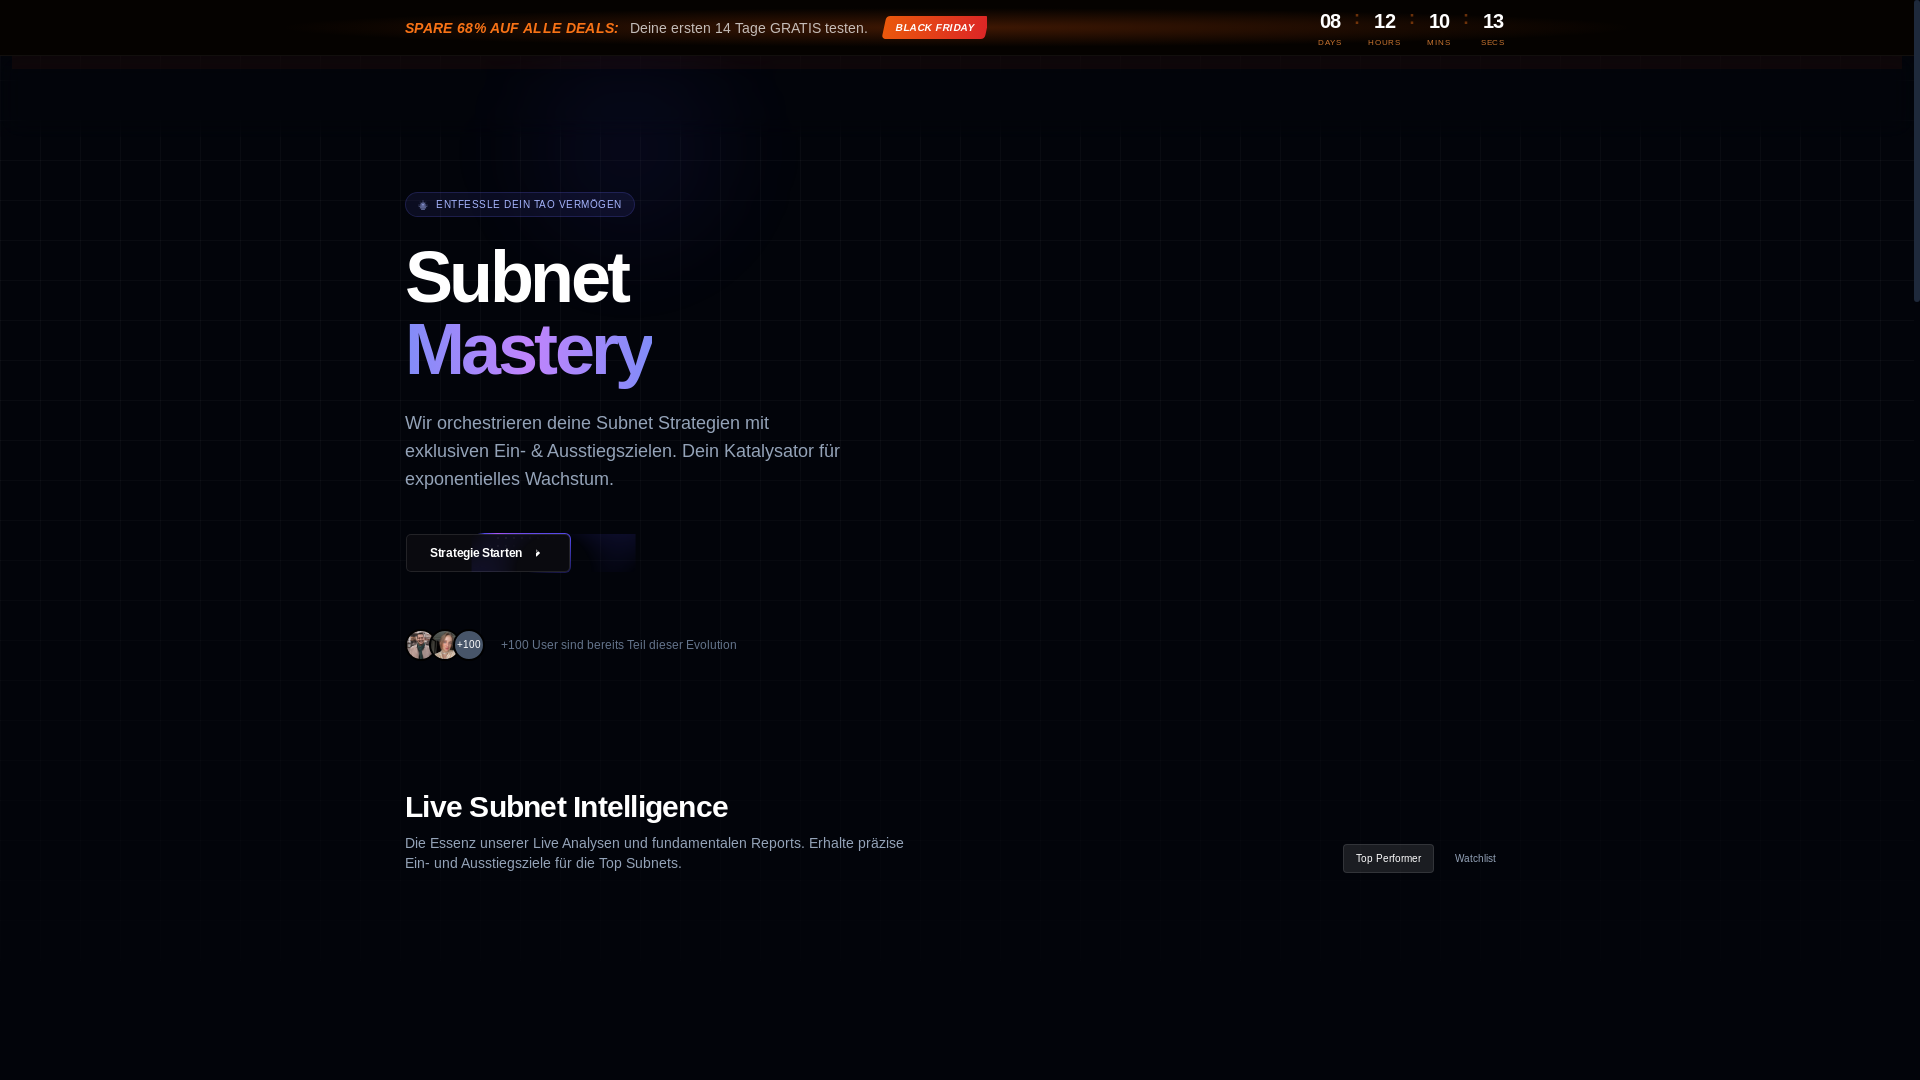
Task: Click the second user avatar
Action: click(444, 645)
